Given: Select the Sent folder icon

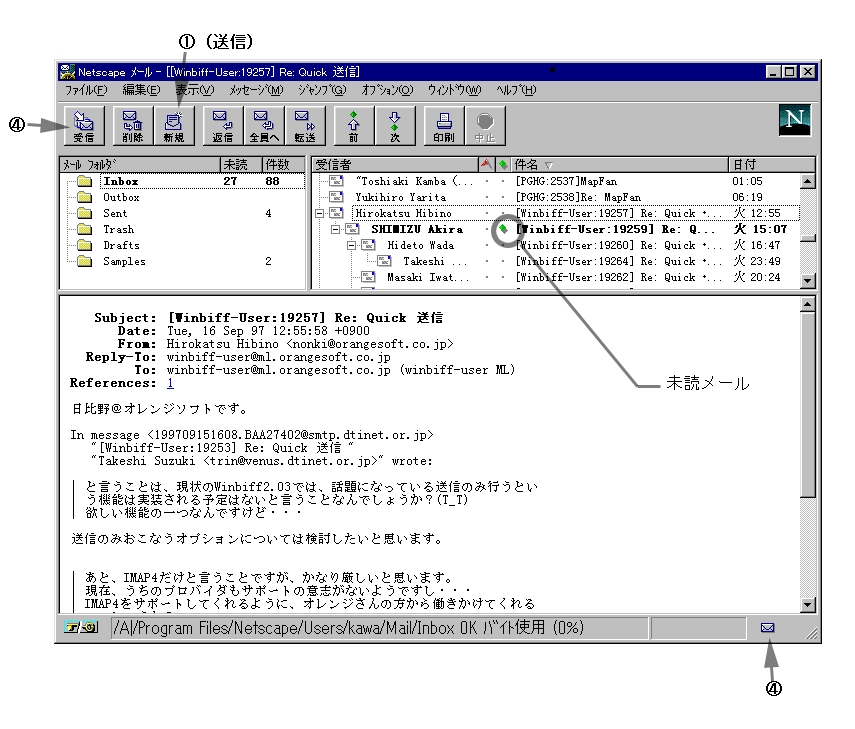Looking at the screenshot, I should [85, 213].
